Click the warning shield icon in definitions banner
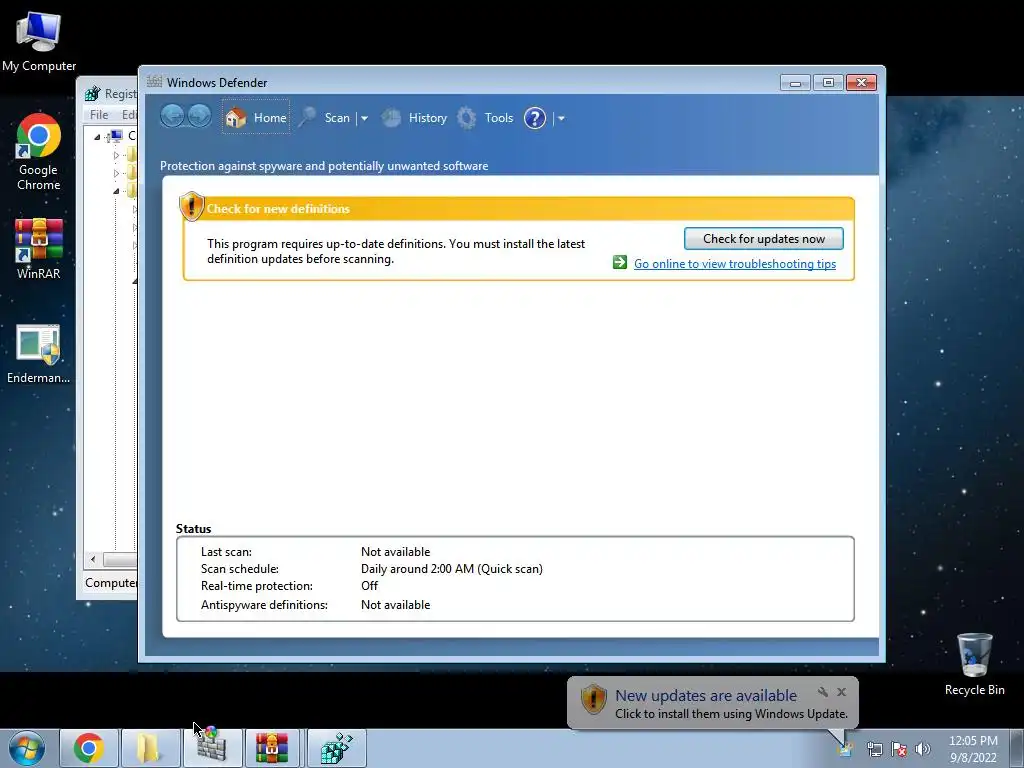Viewport: 1024px width, 768px height. tap(191, 206)
